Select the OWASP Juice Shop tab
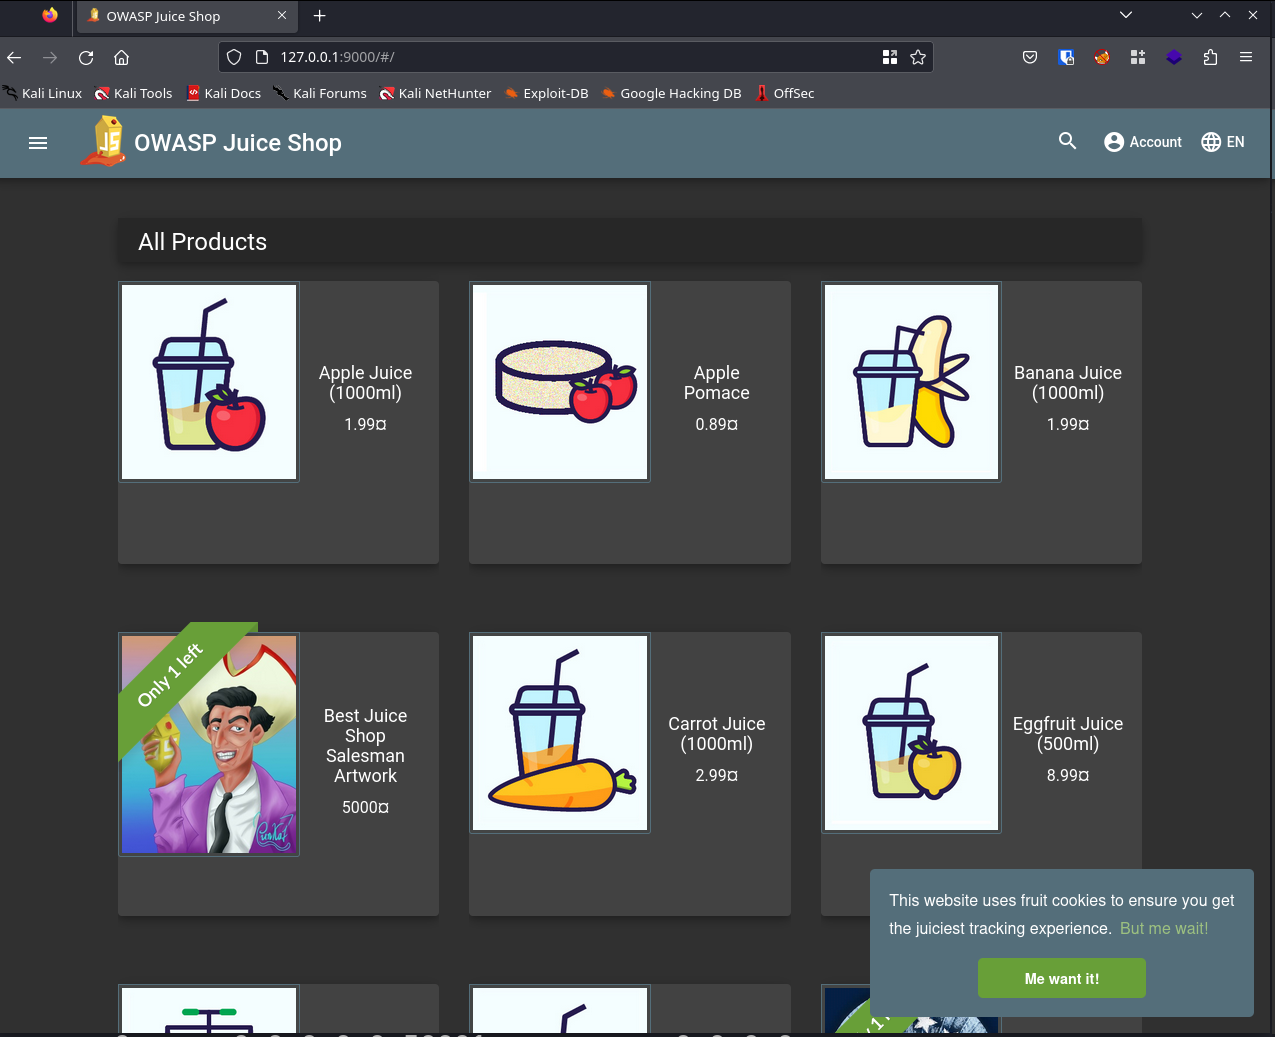The width and height of the screenshot is (1275, 1037). pyautogui.click(x=175, y=16)
